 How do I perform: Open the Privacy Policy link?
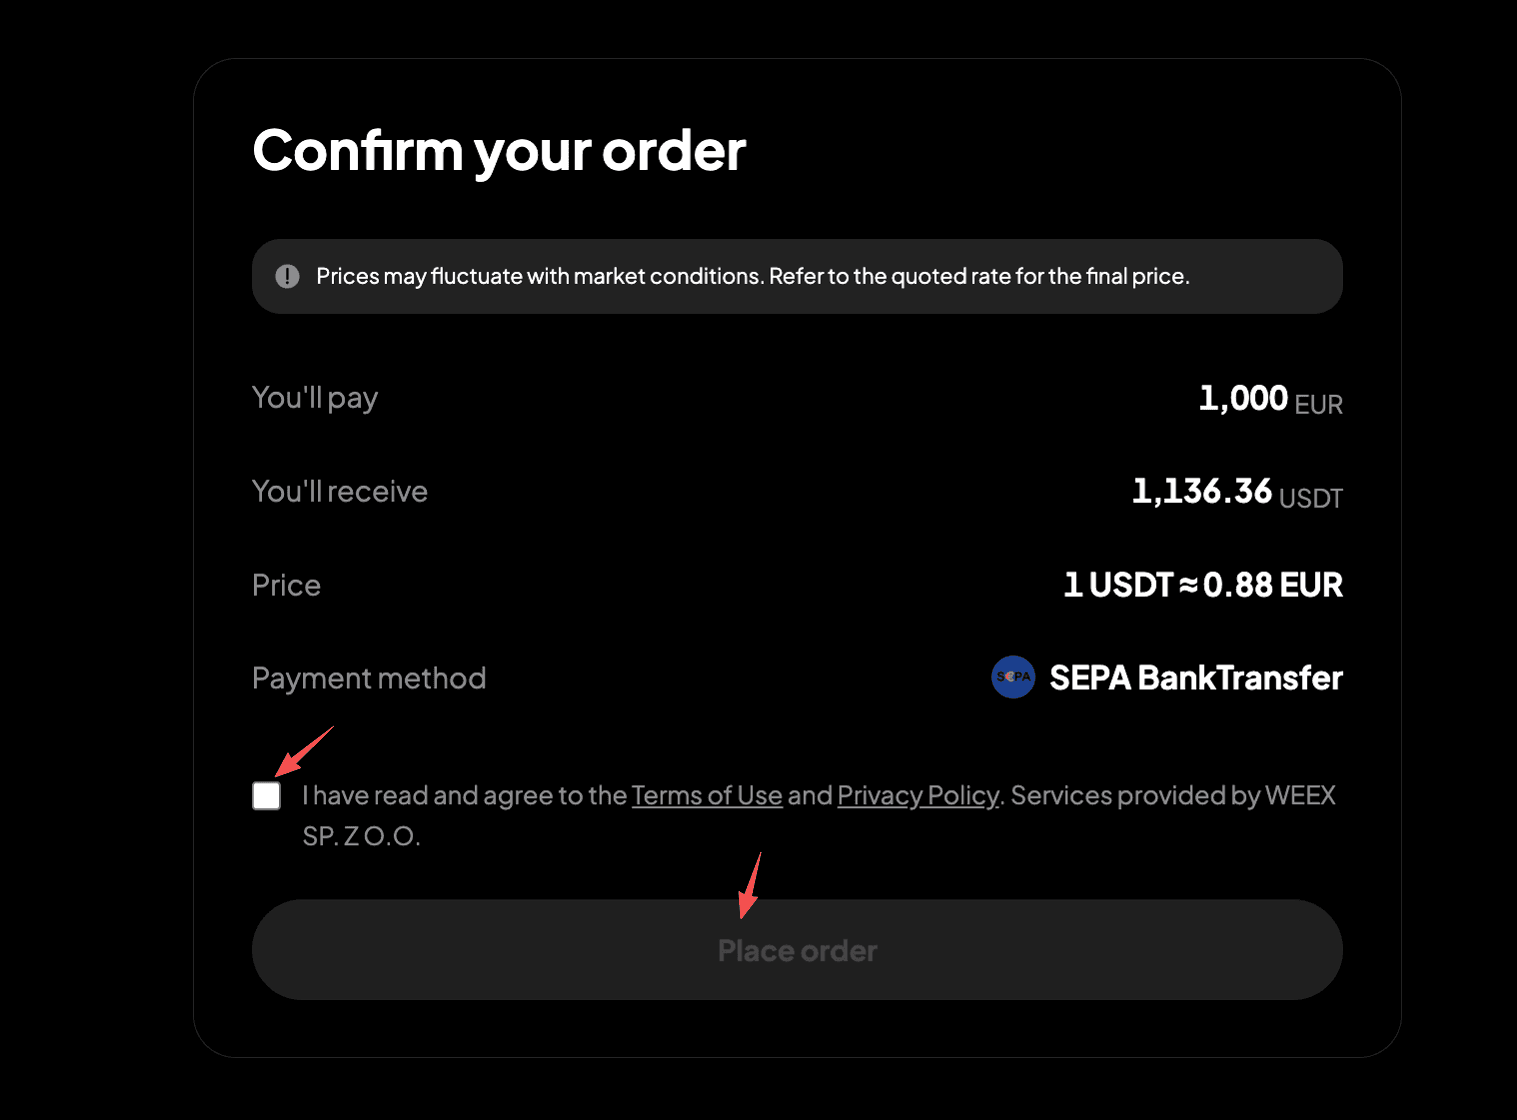pos(918,795)
